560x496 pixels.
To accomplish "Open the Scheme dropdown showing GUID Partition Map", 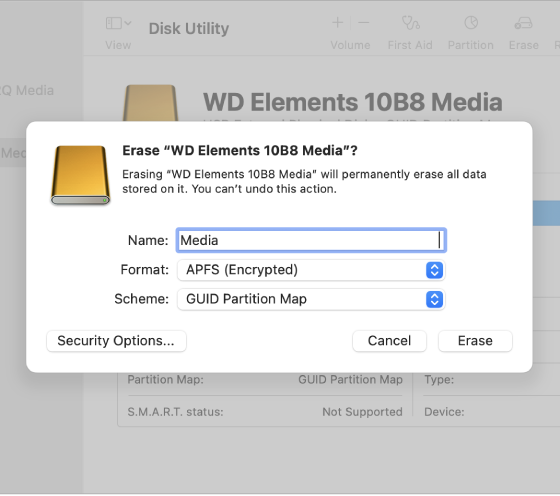I will click(x=311, y=299).
